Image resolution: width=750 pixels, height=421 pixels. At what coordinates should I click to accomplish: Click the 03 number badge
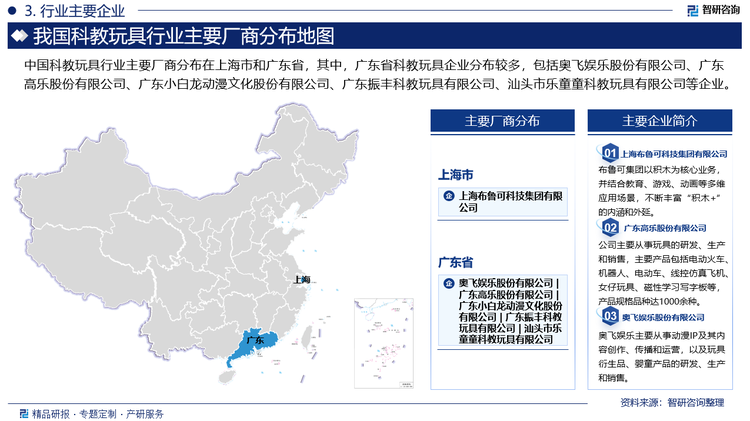[x=609, y=316]
